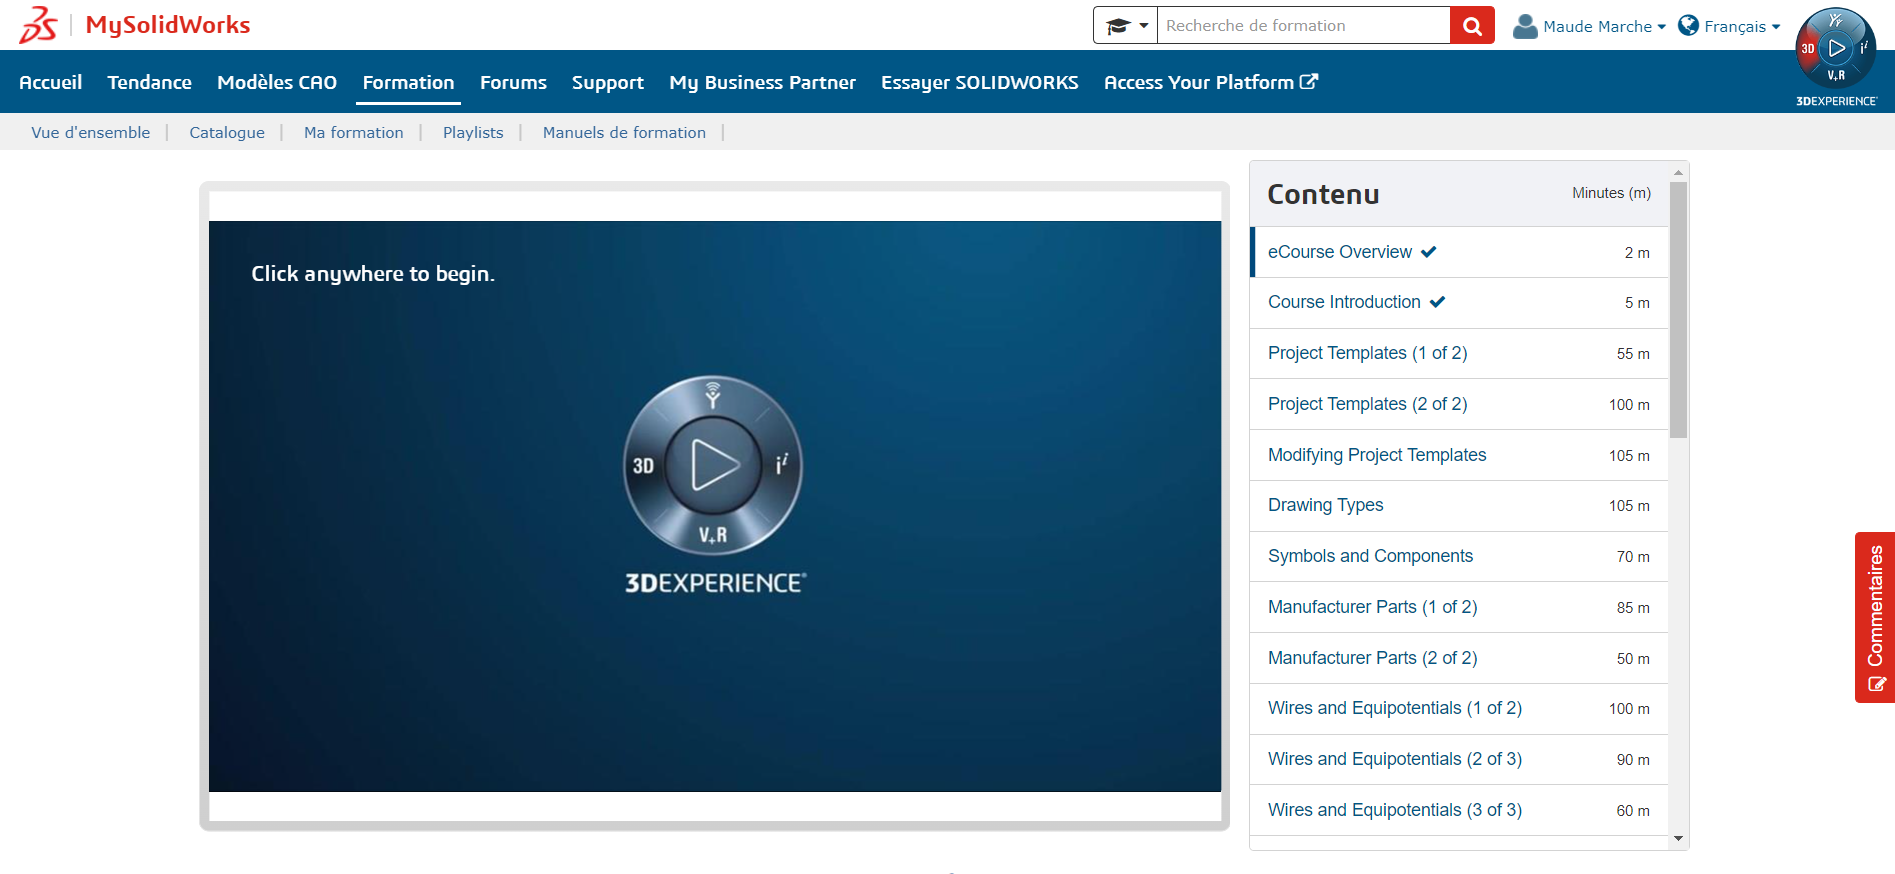This screenshot has height=874, width=1895.
Task: Click the content list scroll up arrow
Action: click(x=1678, y=173)
